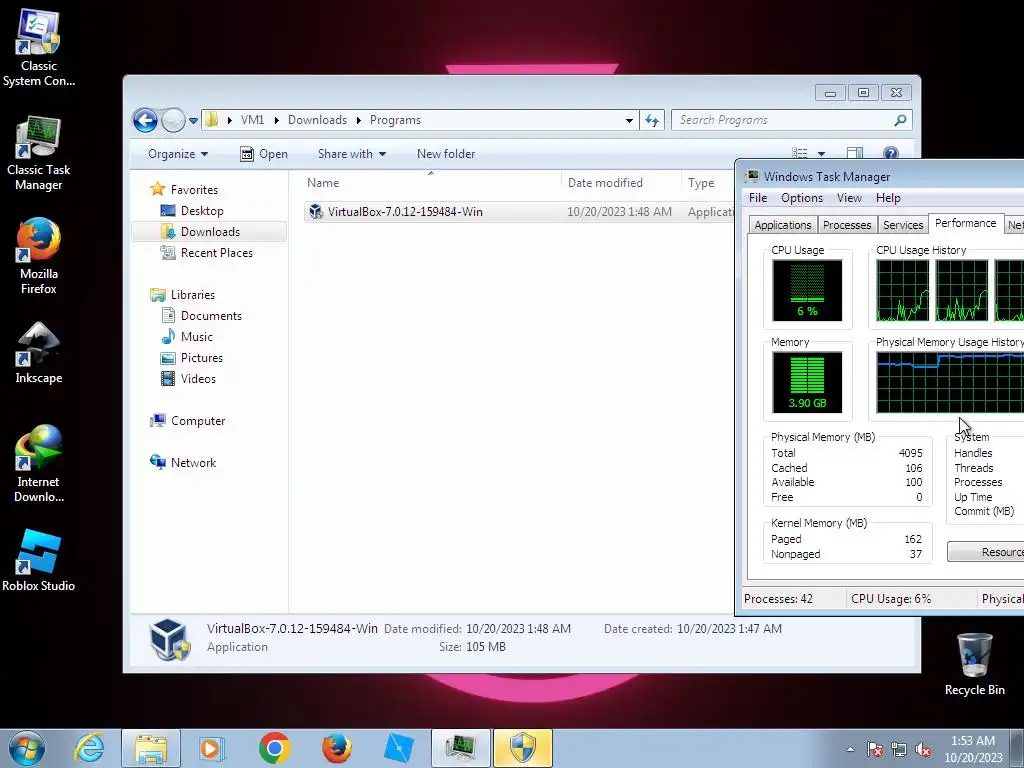
Task: Open Windows Media Player from taskbar
Action: (x=211, y=748)
